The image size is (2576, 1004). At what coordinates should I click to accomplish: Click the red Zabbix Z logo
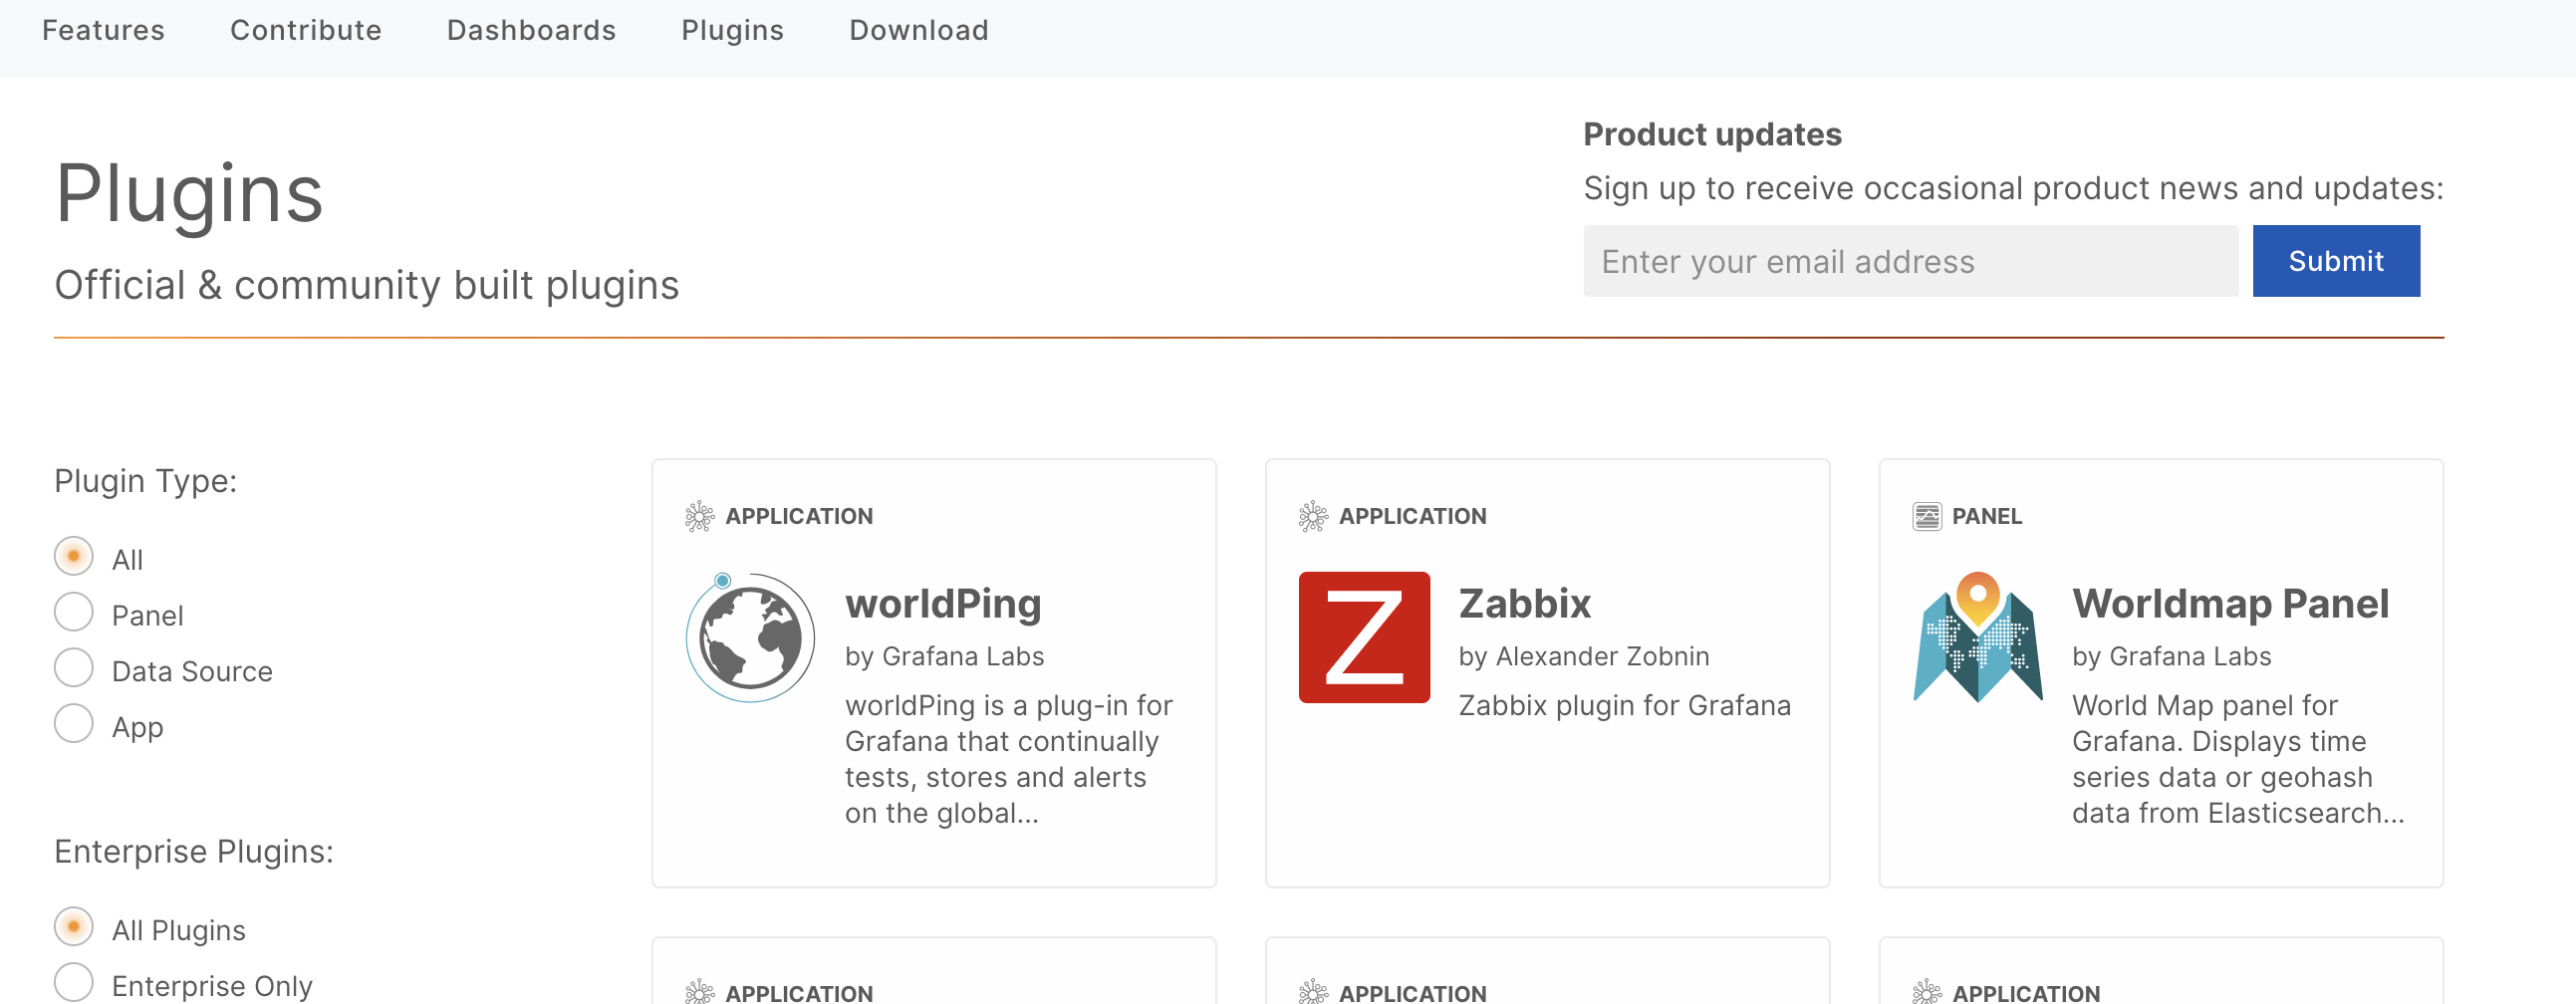[x=1364, y=638]
